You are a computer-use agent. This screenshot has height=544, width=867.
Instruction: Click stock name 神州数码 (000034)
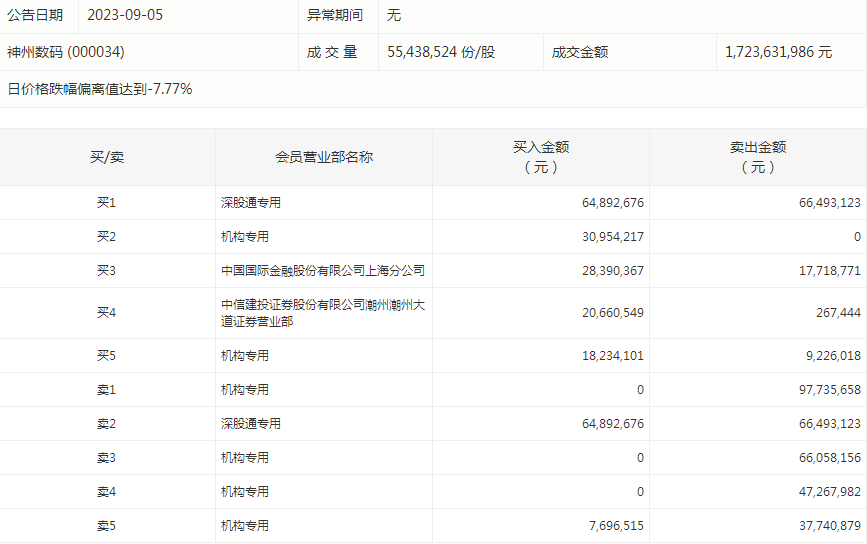(x=66, y=52)
